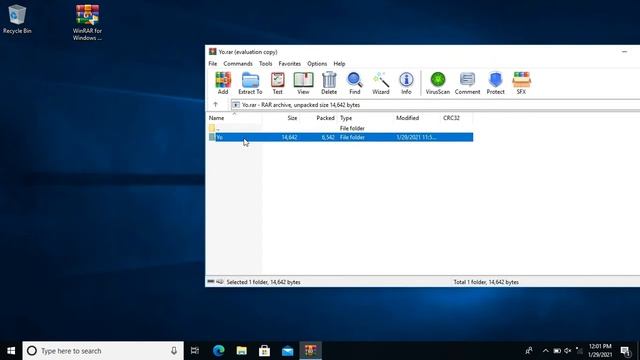The width and height of the screenshot is (640, 360).
Task: Start VirusScan on the archive
Action: pyautogui.click(x=438, y=83)
